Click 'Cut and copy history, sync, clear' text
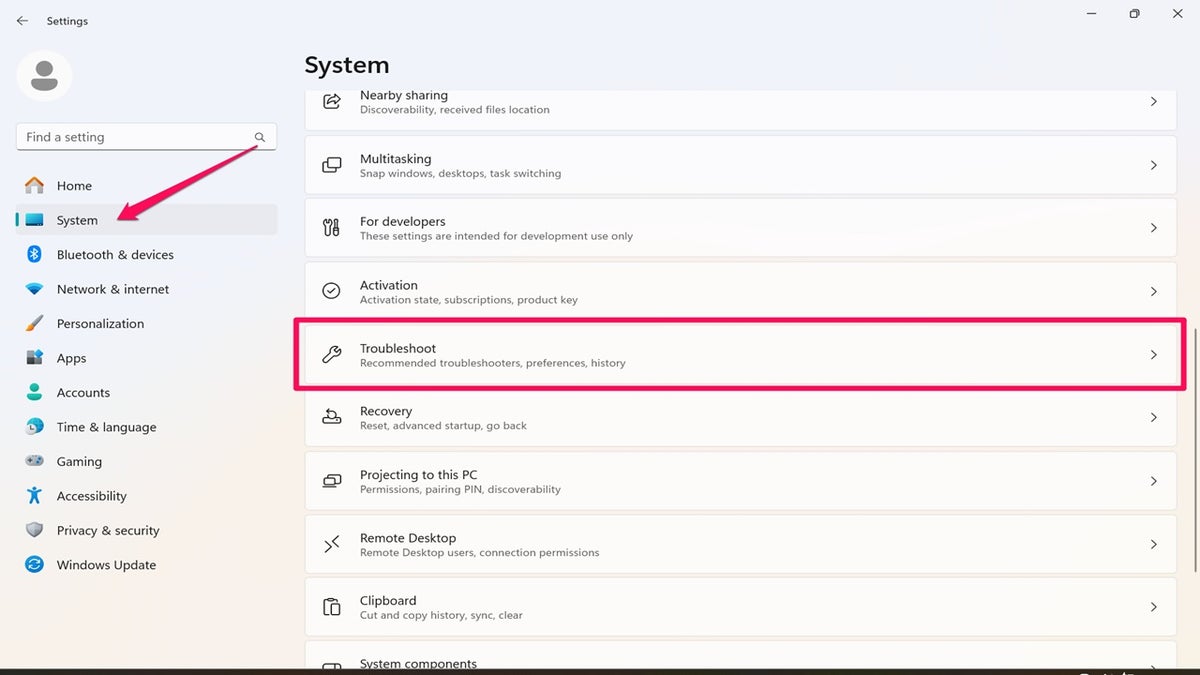This screenshot has width=1200, height=675. [441, 615]
